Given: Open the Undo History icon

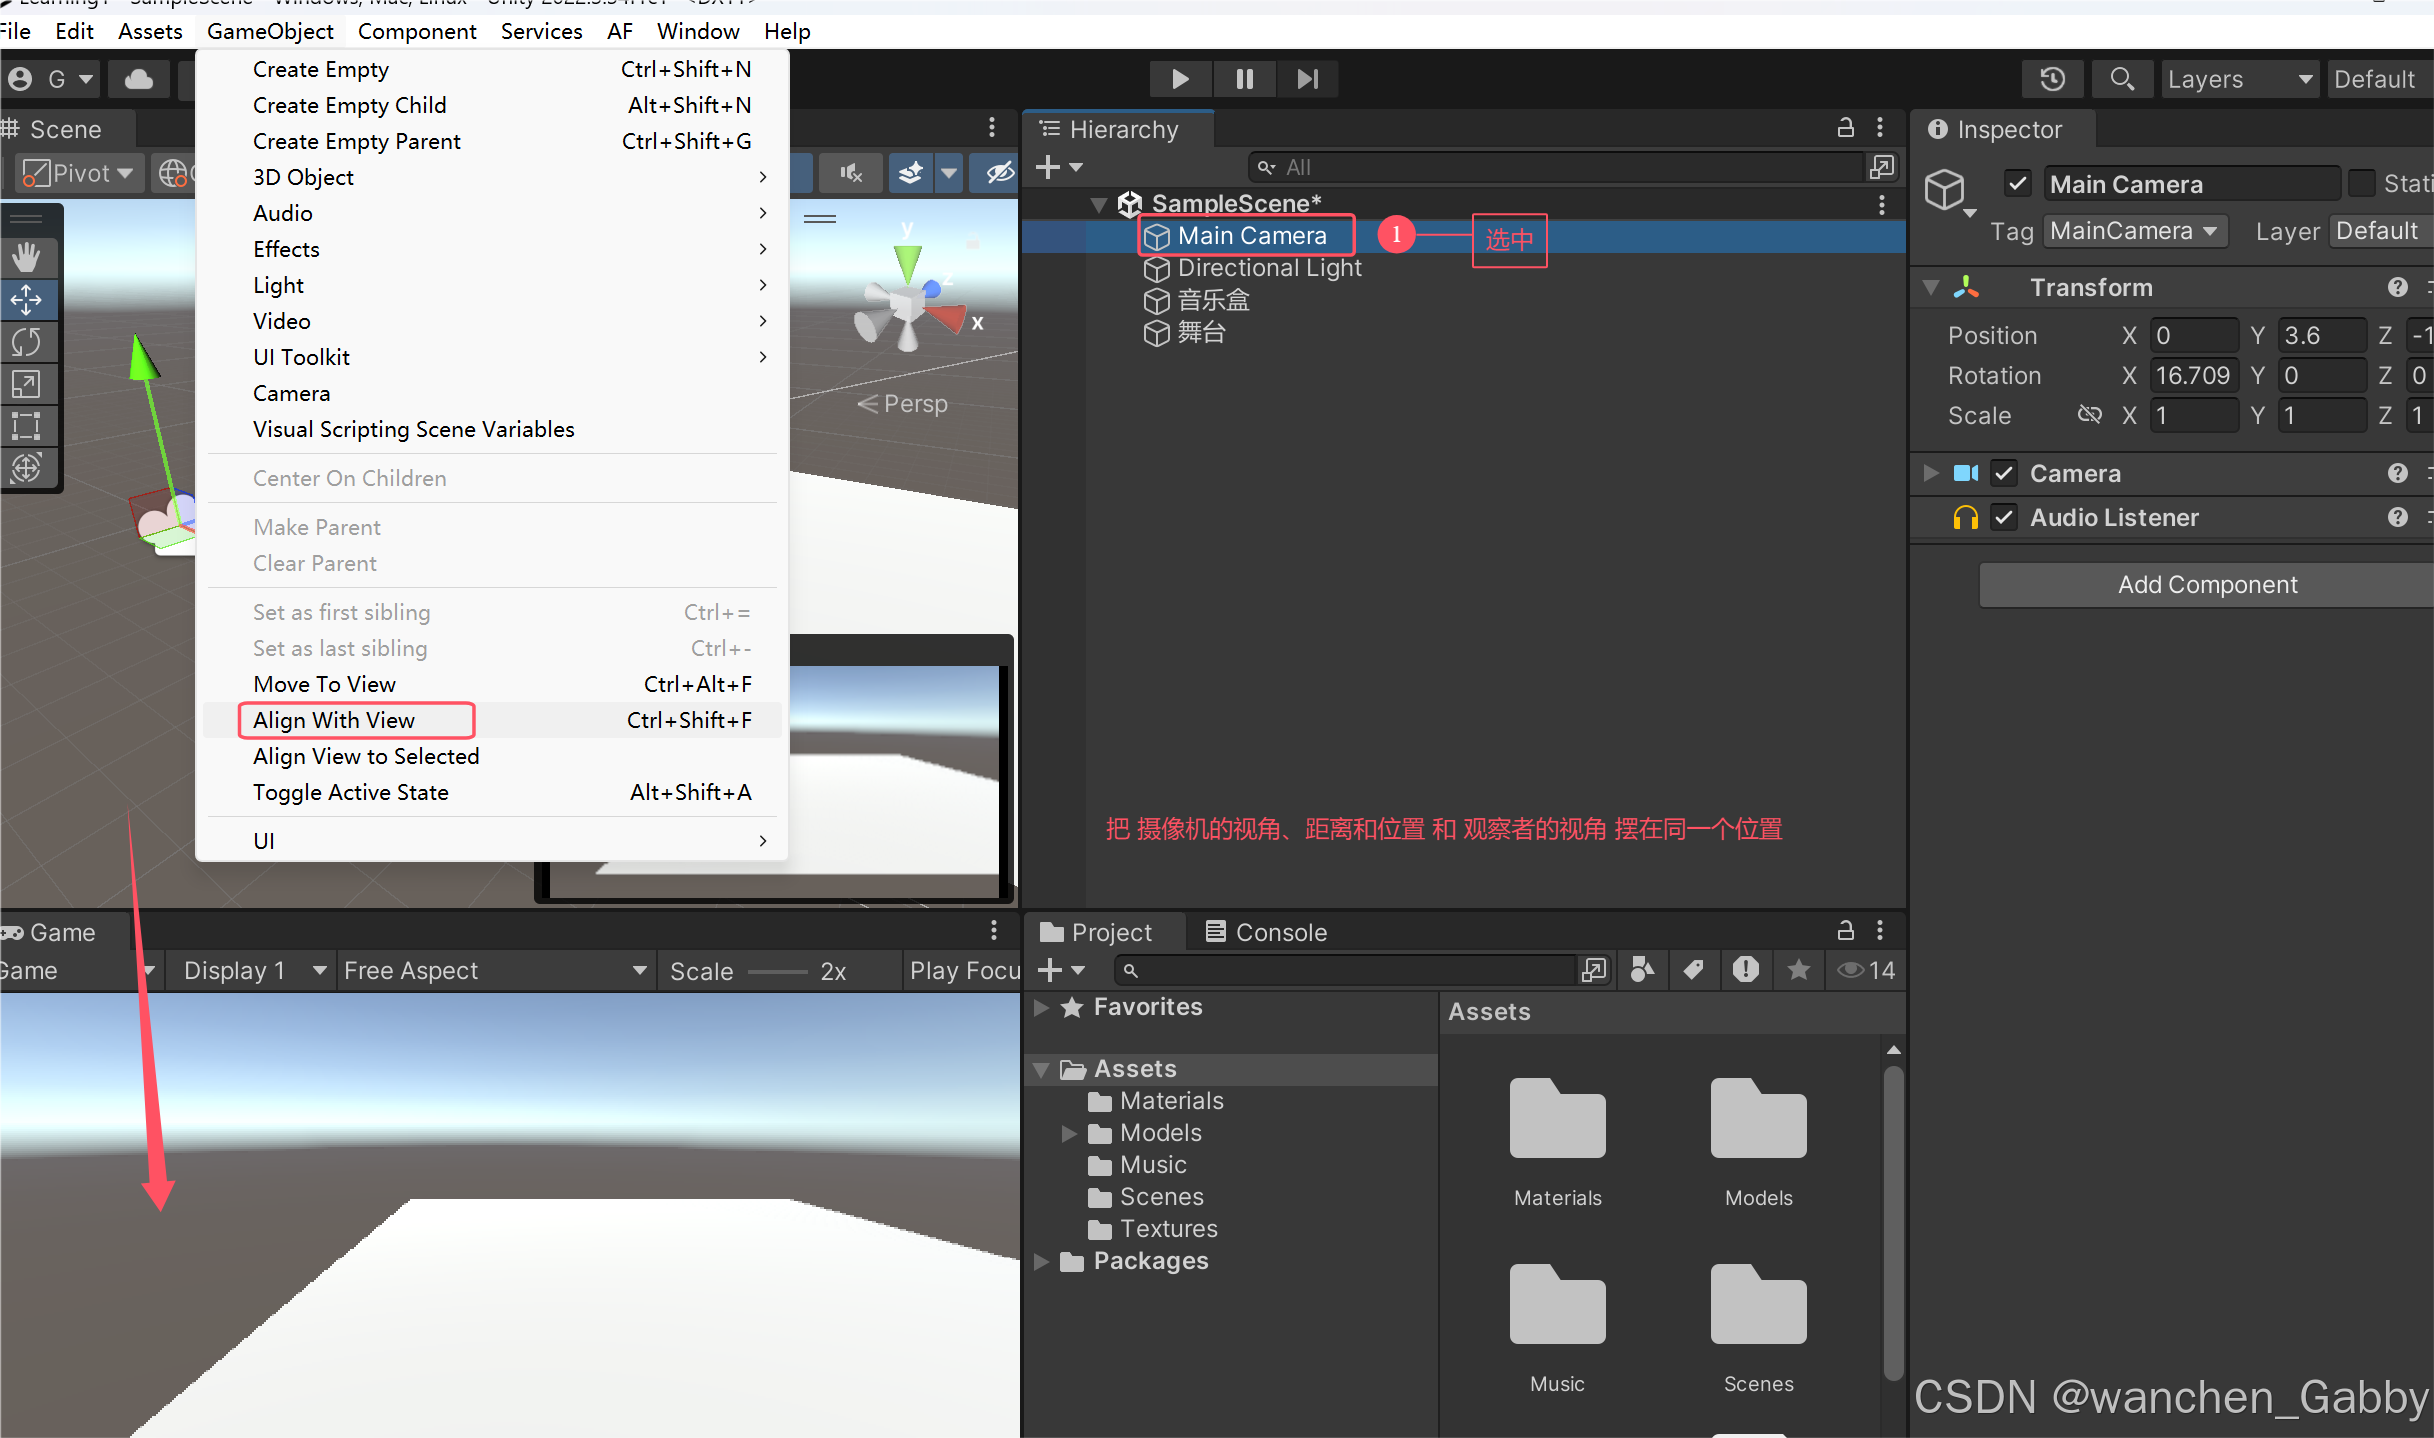Looking at the screenshot, I should 2052,79.
